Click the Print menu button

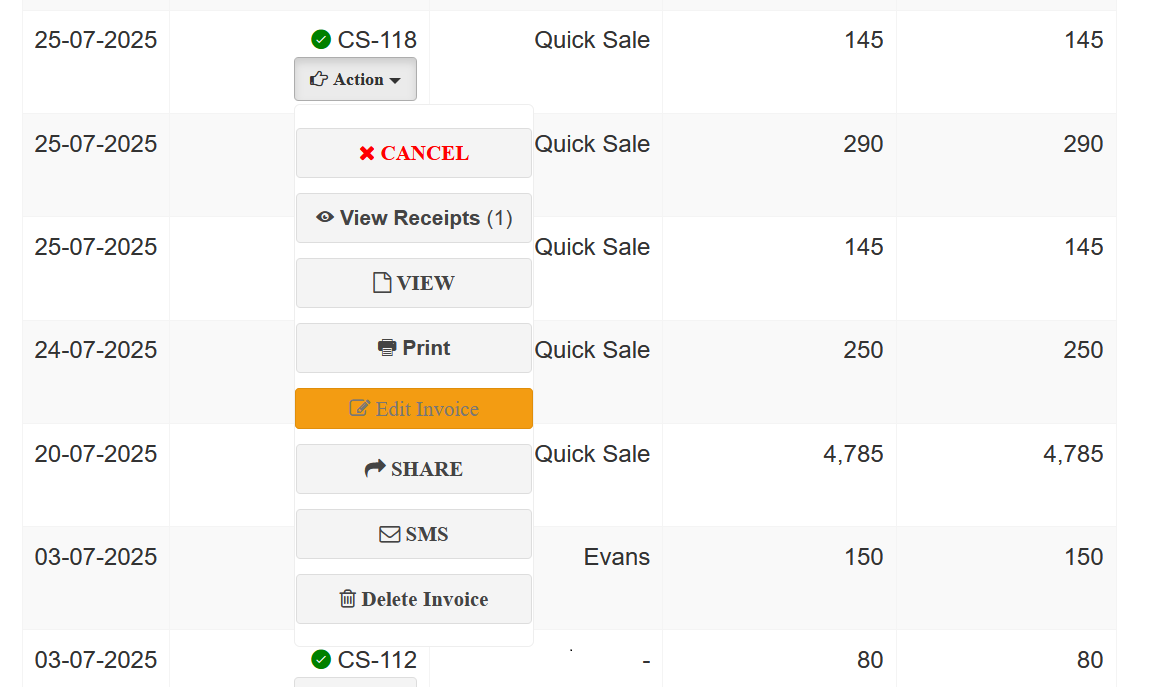tap(414, 348)
